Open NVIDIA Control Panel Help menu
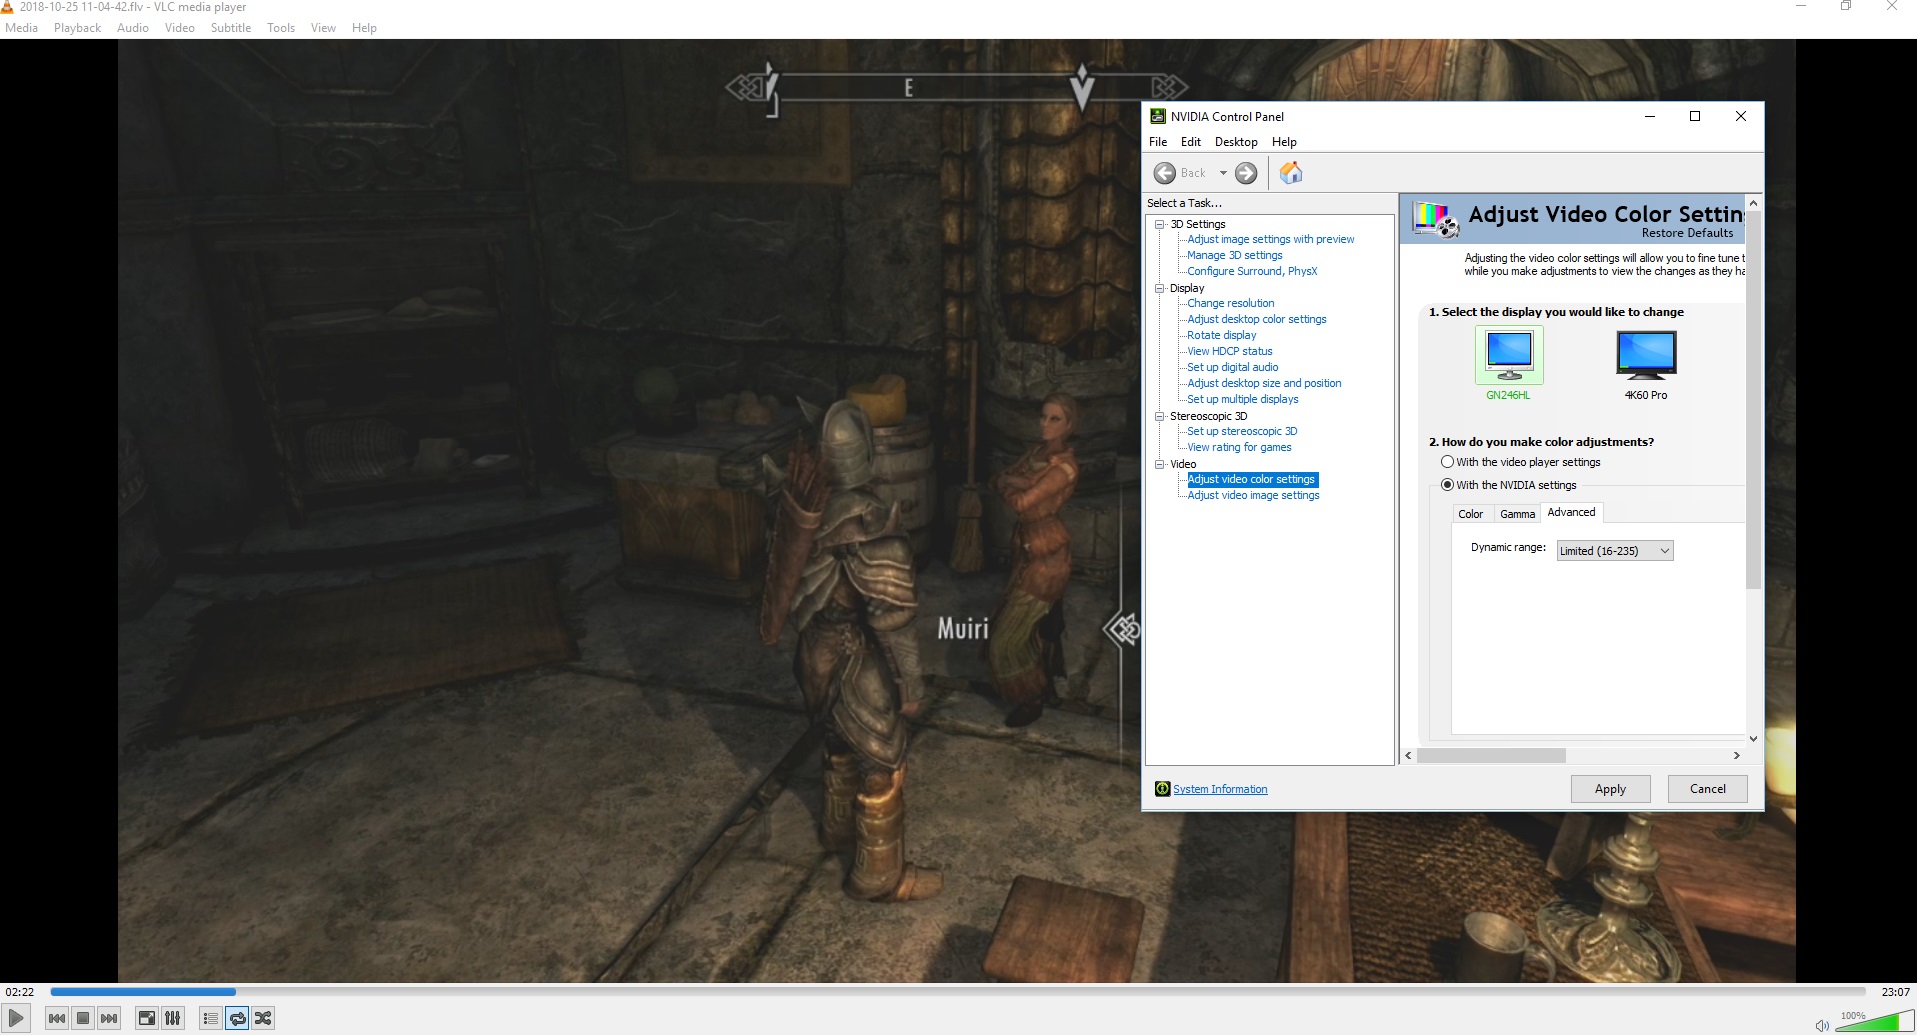This screenshot has height=1035, width=1917. (1284, 142)
